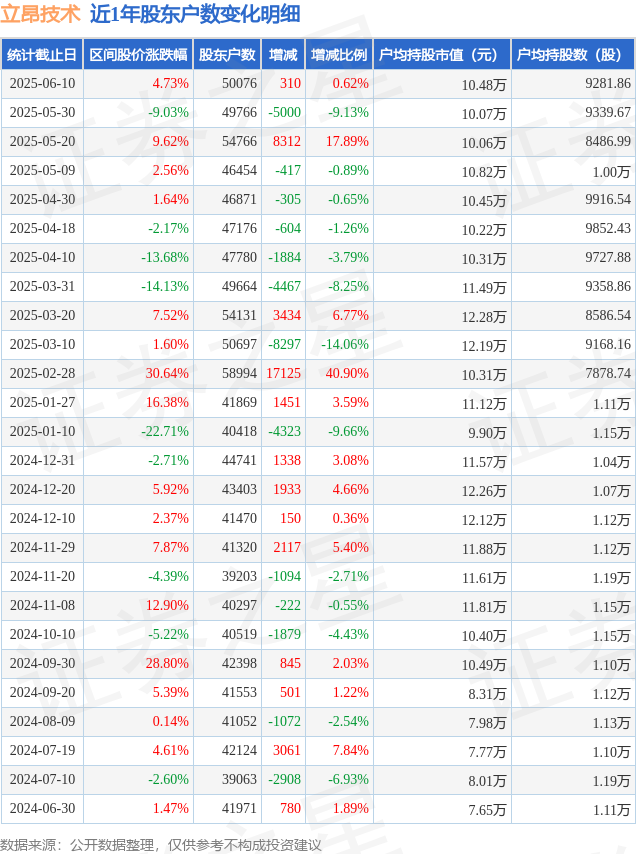Click the 区间股价涨跌幅 column header

(x=138, y=54)
